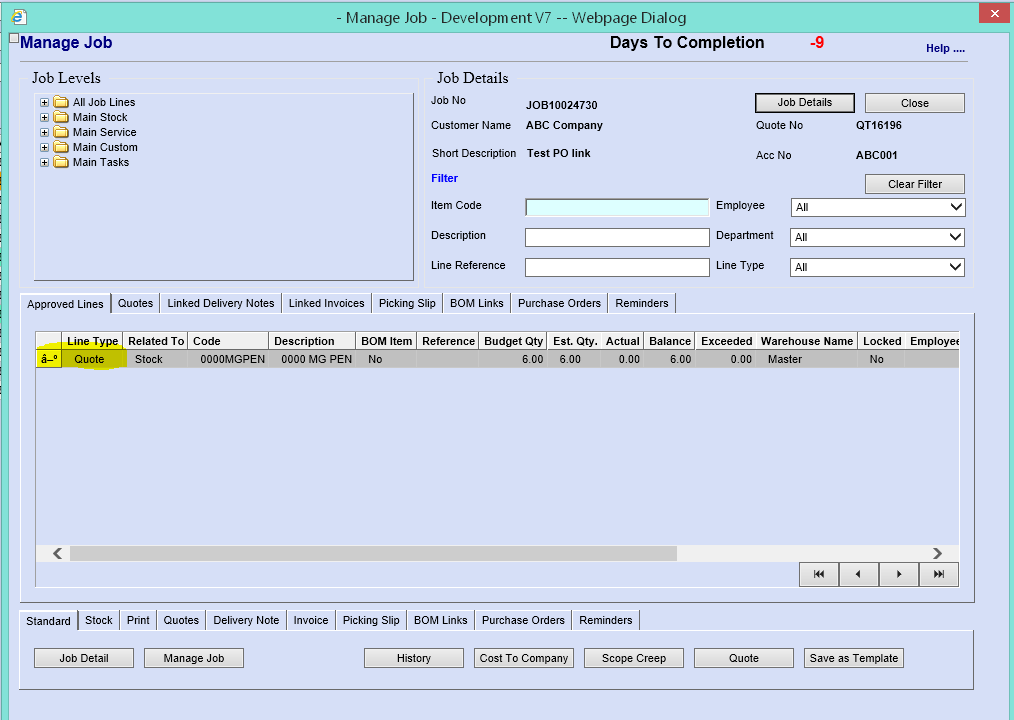This screenshot has height=720, width=1014.
Task: Open the Employee filter dropdown
Action: pos(877,207)
